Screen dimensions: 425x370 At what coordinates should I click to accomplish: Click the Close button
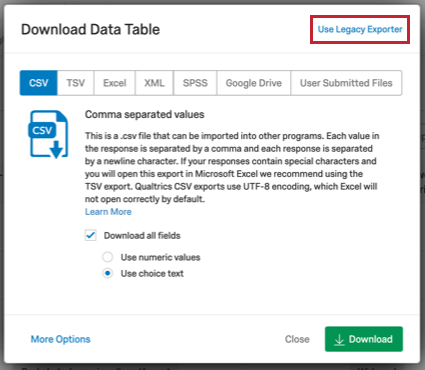point(297,339)
